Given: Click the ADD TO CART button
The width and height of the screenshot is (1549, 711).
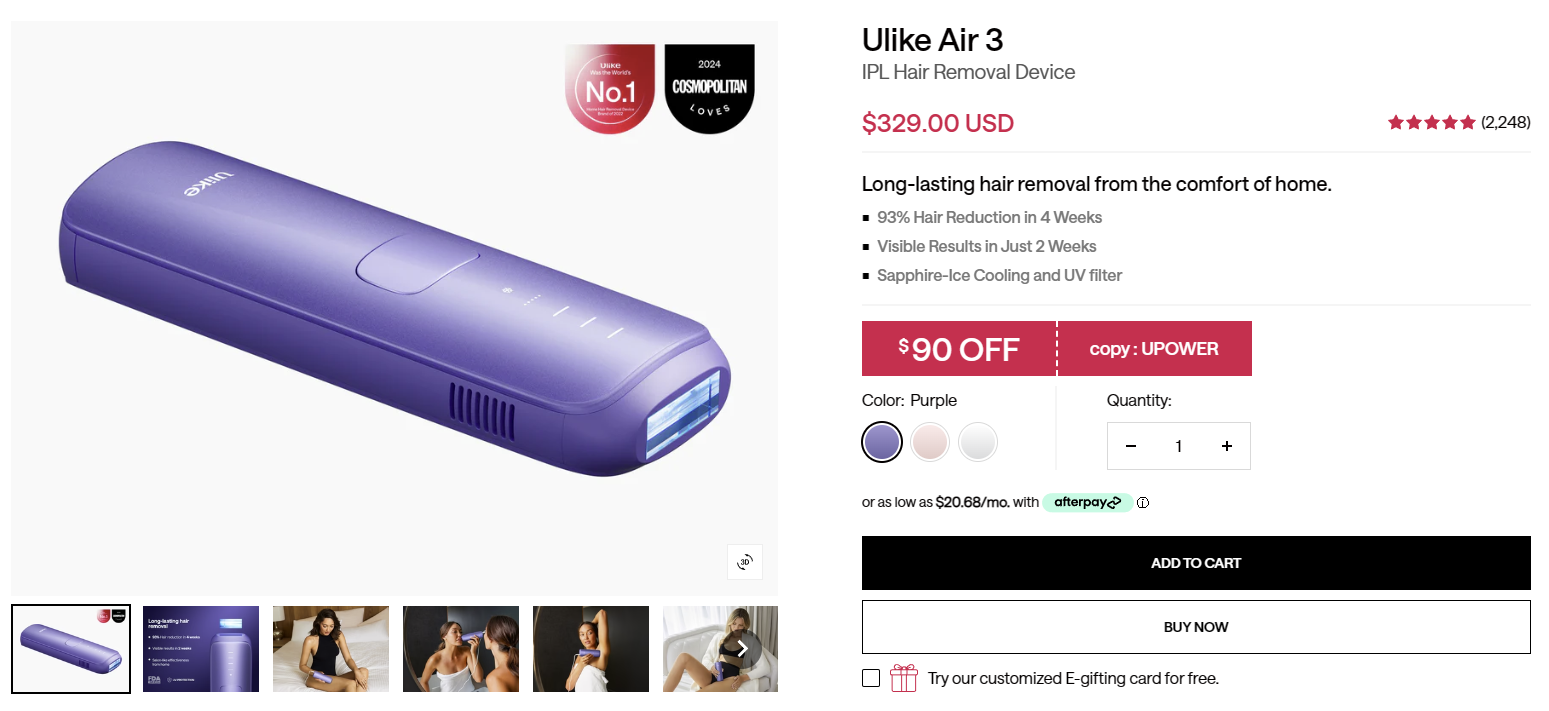Looking at the screenshot, I should [1196, 563].
